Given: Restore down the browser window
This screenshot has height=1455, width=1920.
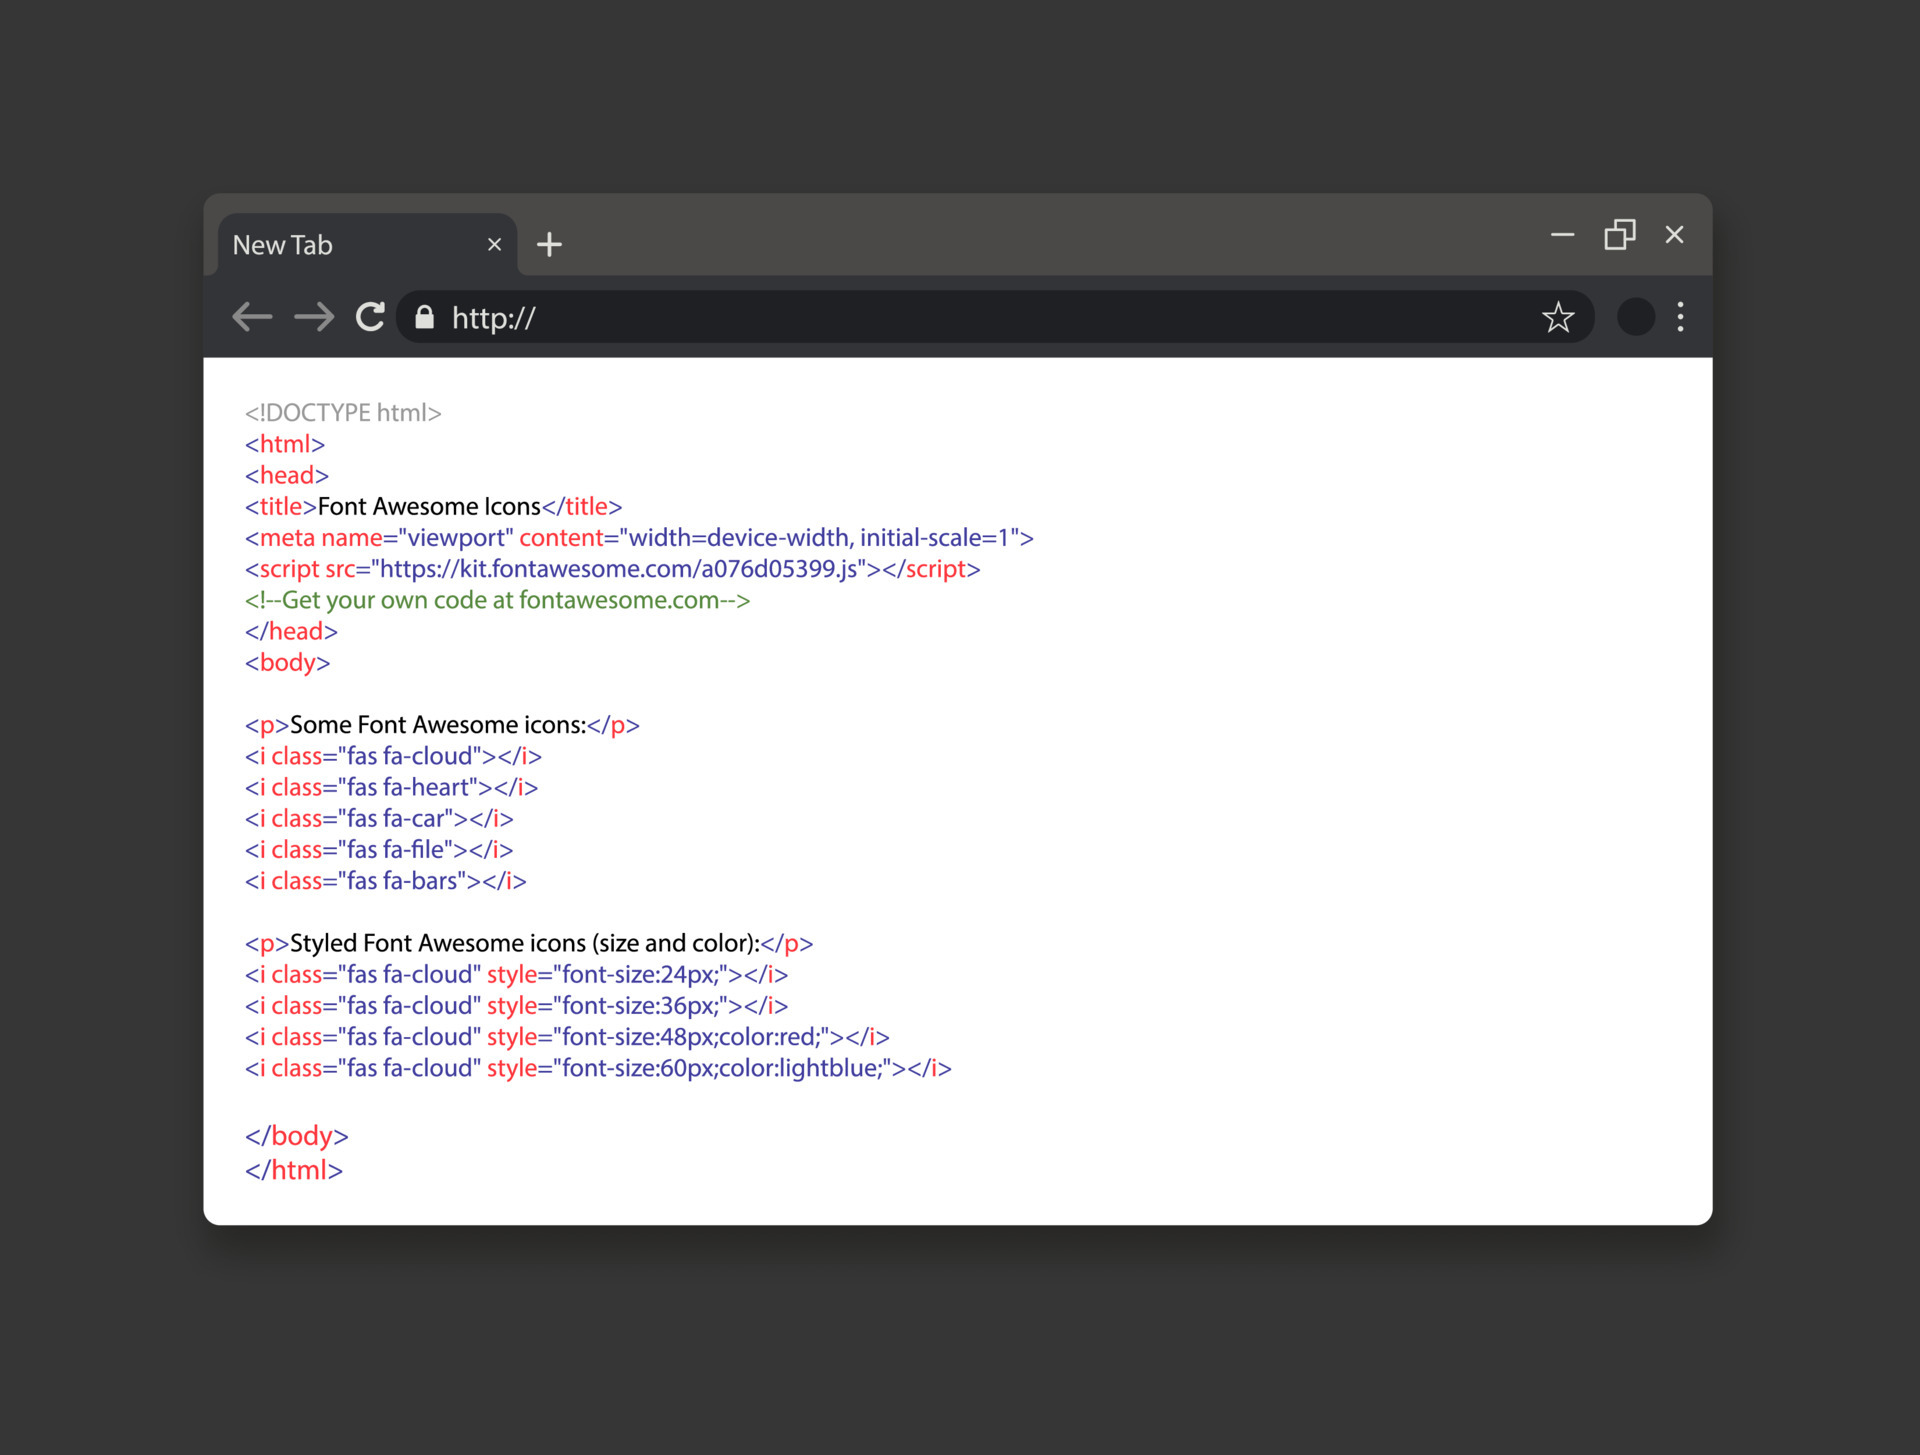Looking at the screenshot, I should click(1619, 235).
